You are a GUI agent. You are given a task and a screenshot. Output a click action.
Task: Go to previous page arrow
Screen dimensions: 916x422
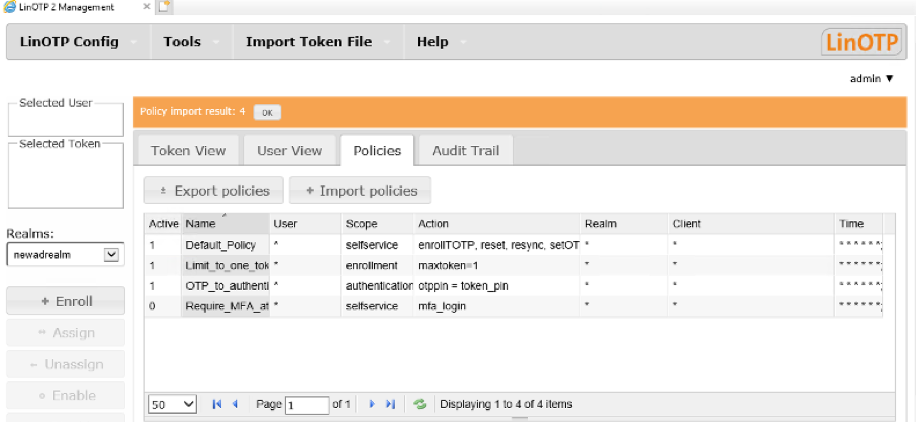(235, 404)
